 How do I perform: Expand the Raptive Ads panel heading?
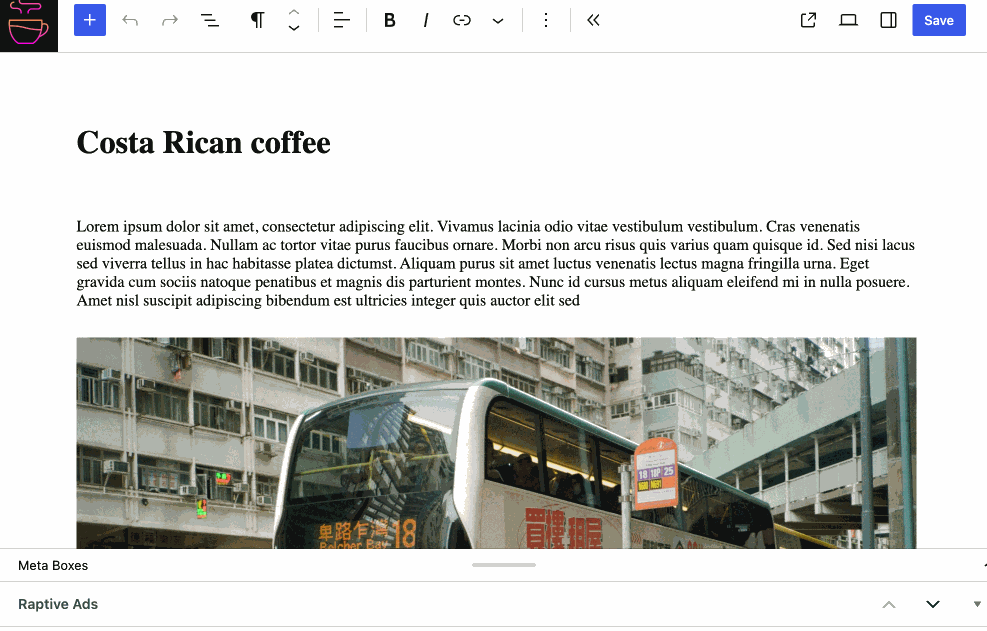coord(58,604)
